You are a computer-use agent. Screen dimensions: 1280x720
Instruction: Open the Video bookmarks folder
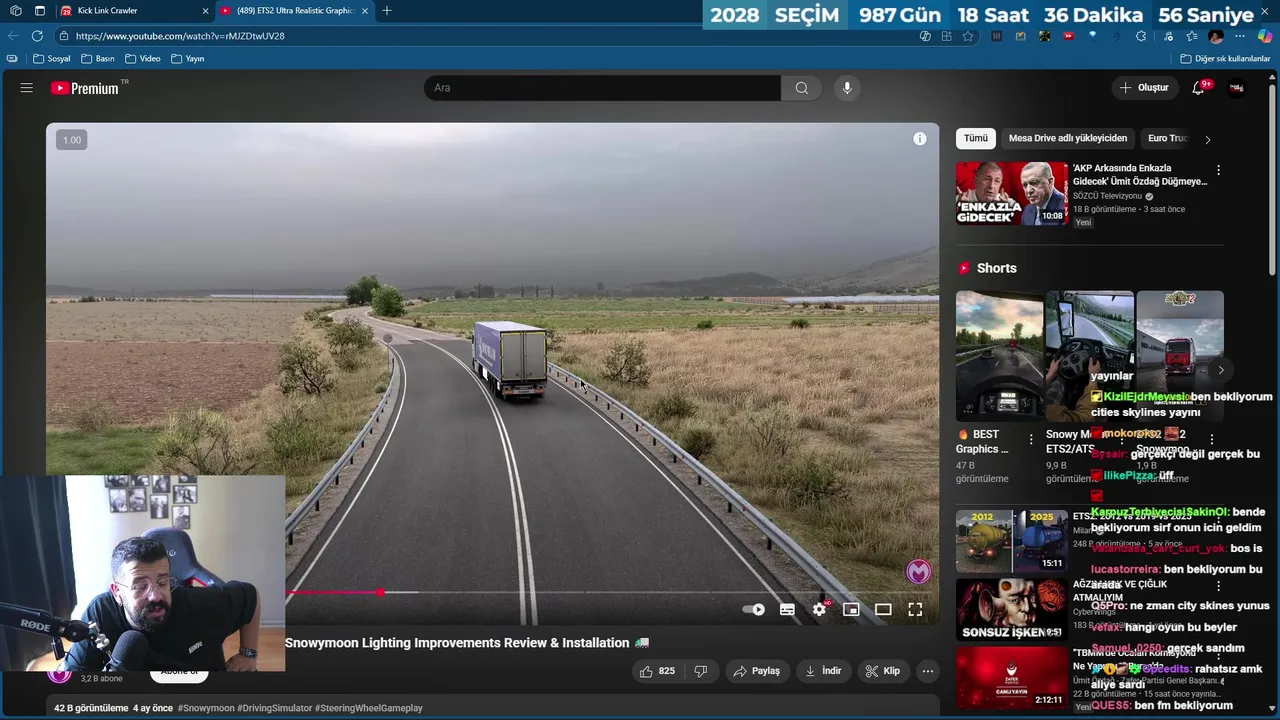(143, 59)
